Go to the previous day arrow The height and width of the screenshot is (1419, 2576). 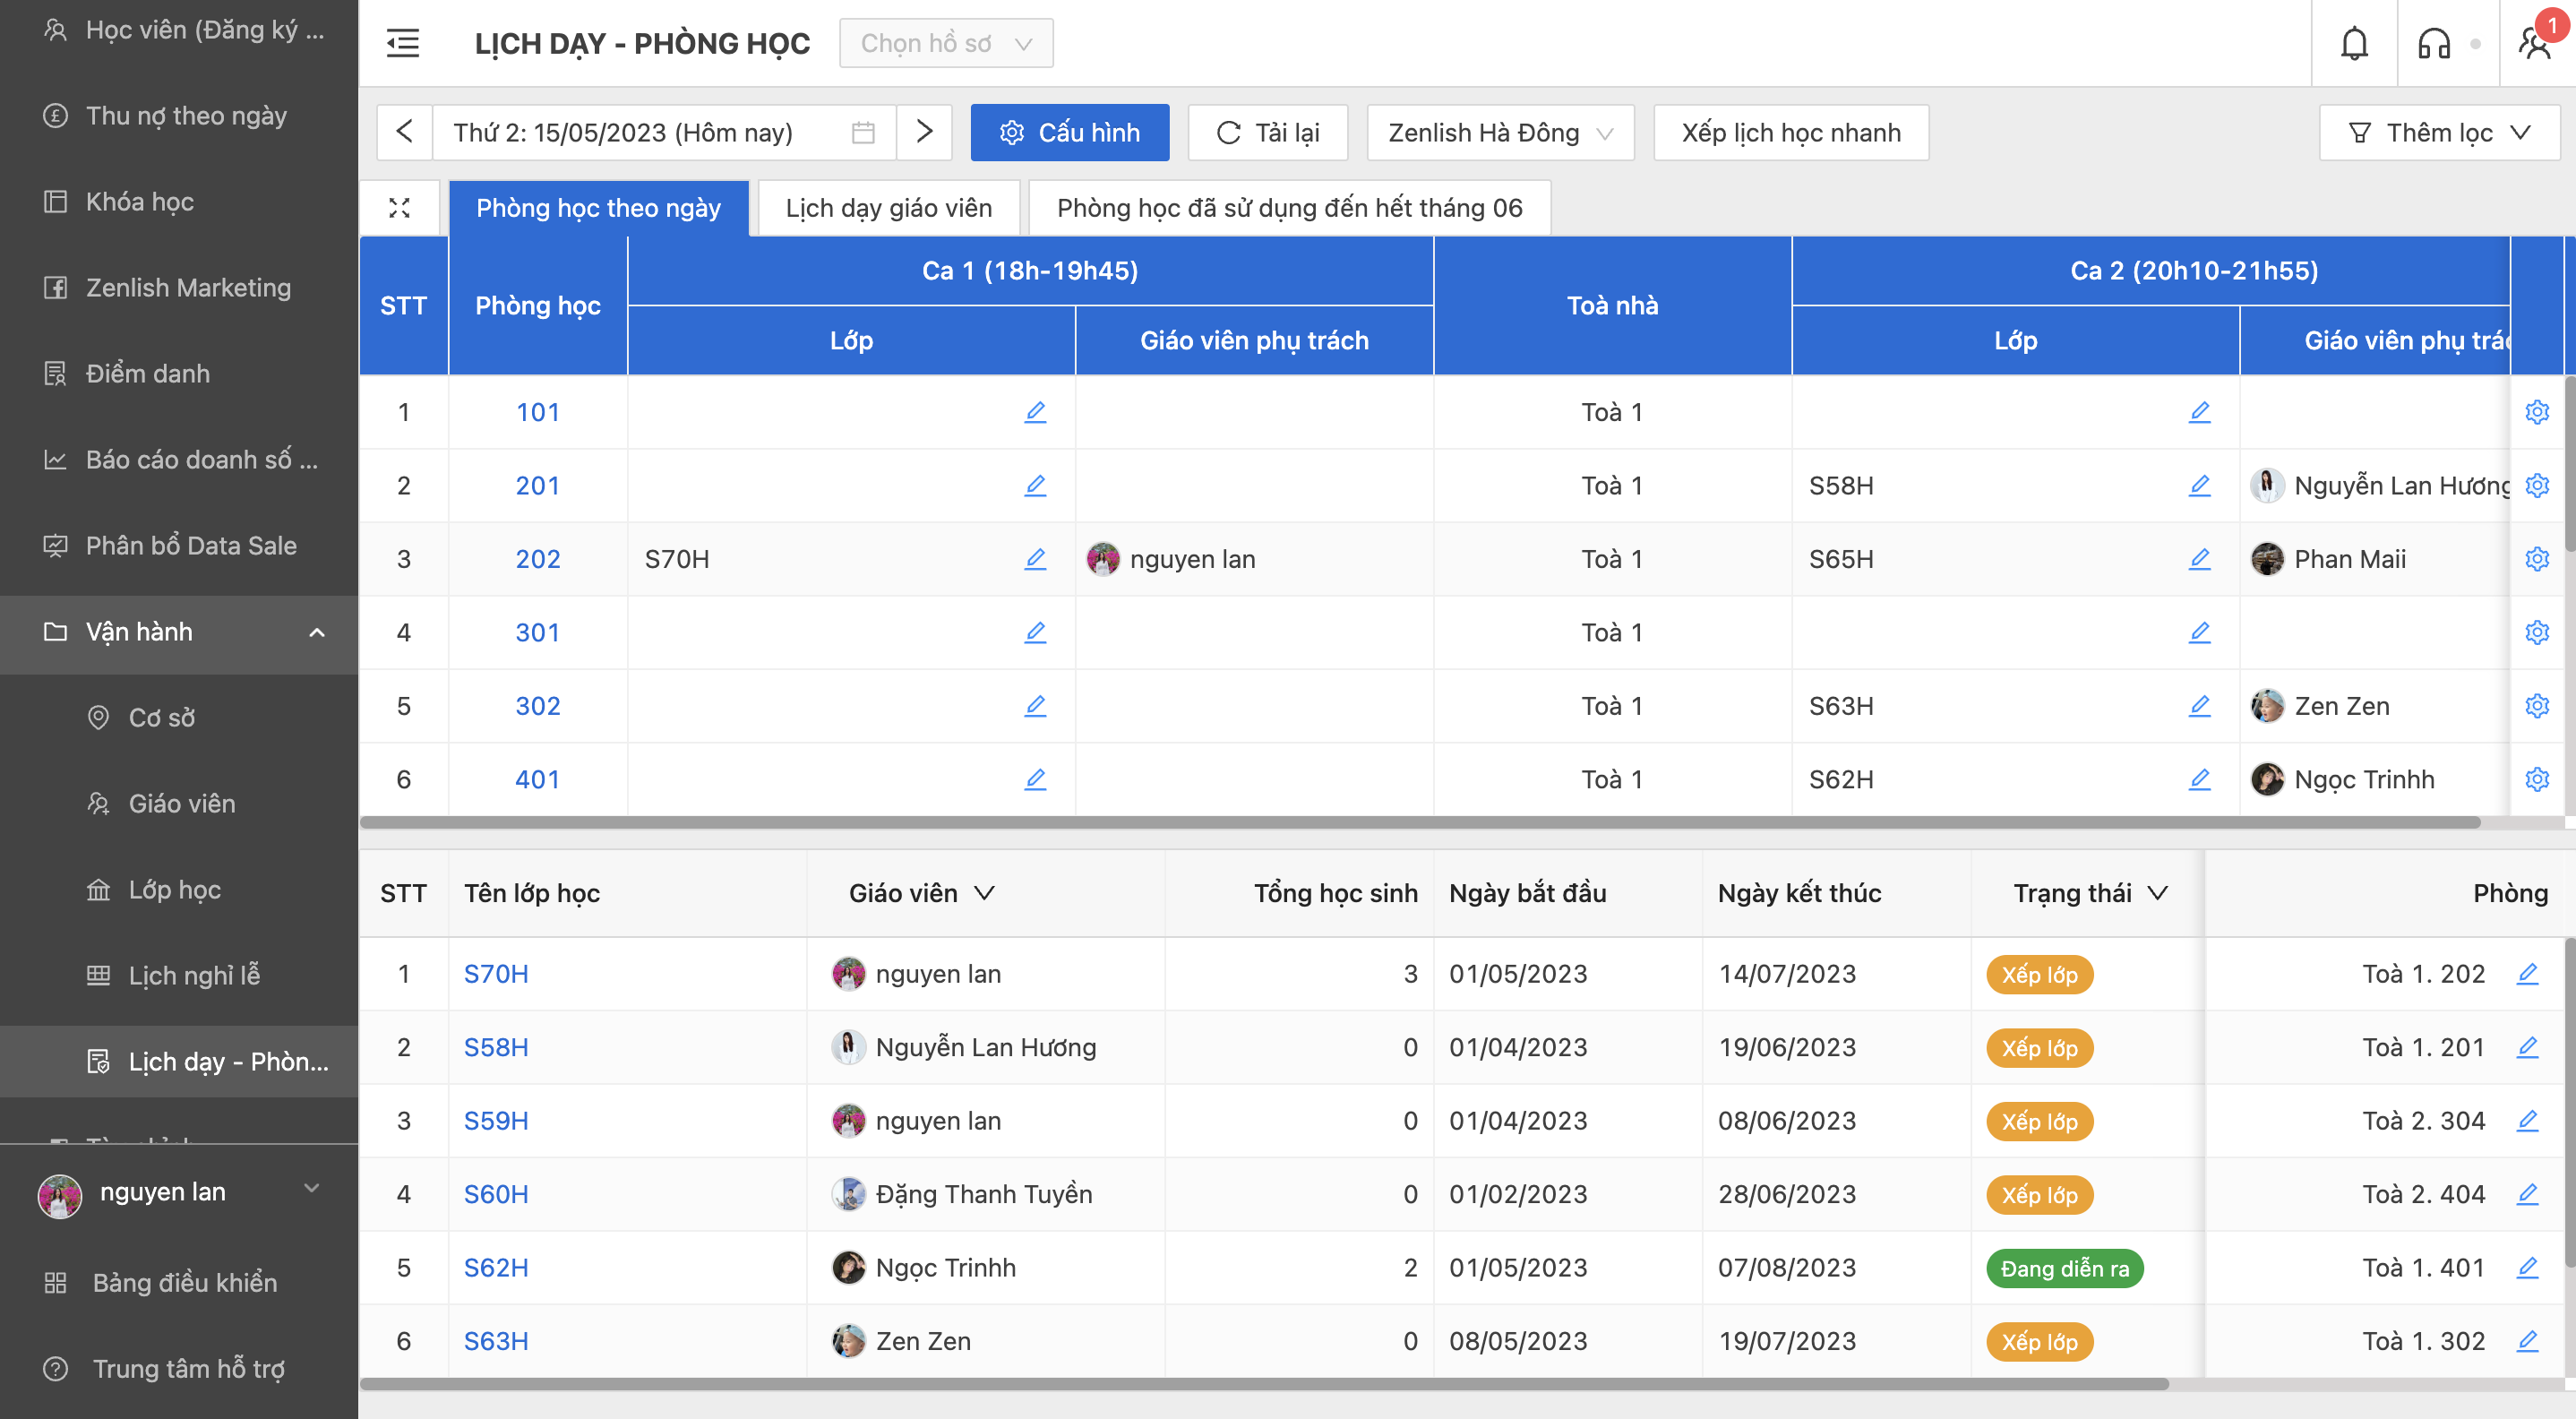pos(405,132)
